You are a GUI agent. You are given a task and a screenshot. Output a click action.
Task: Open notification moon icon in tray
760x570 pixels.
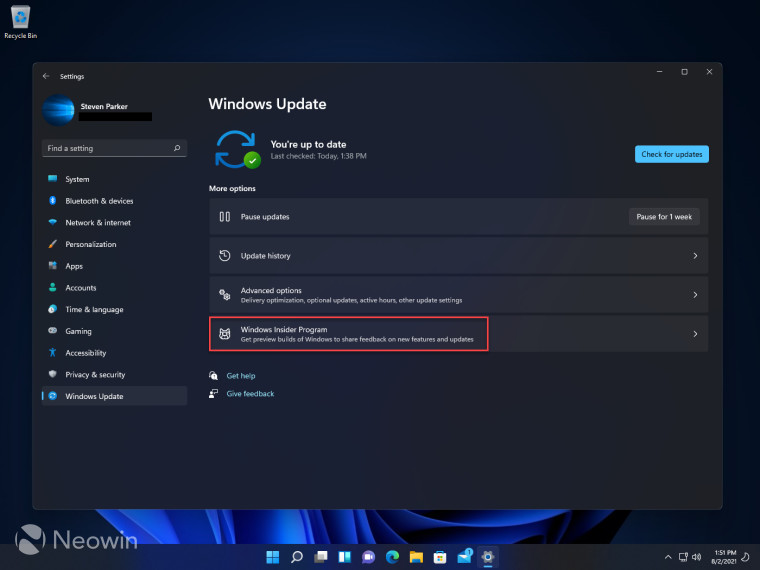[x=746, y=557]
